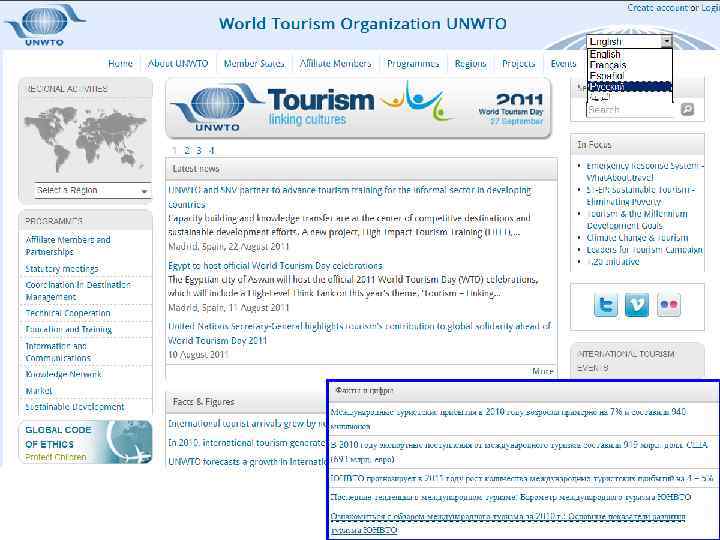Open Emergency Response System focus link

click(x=645, y=171)
